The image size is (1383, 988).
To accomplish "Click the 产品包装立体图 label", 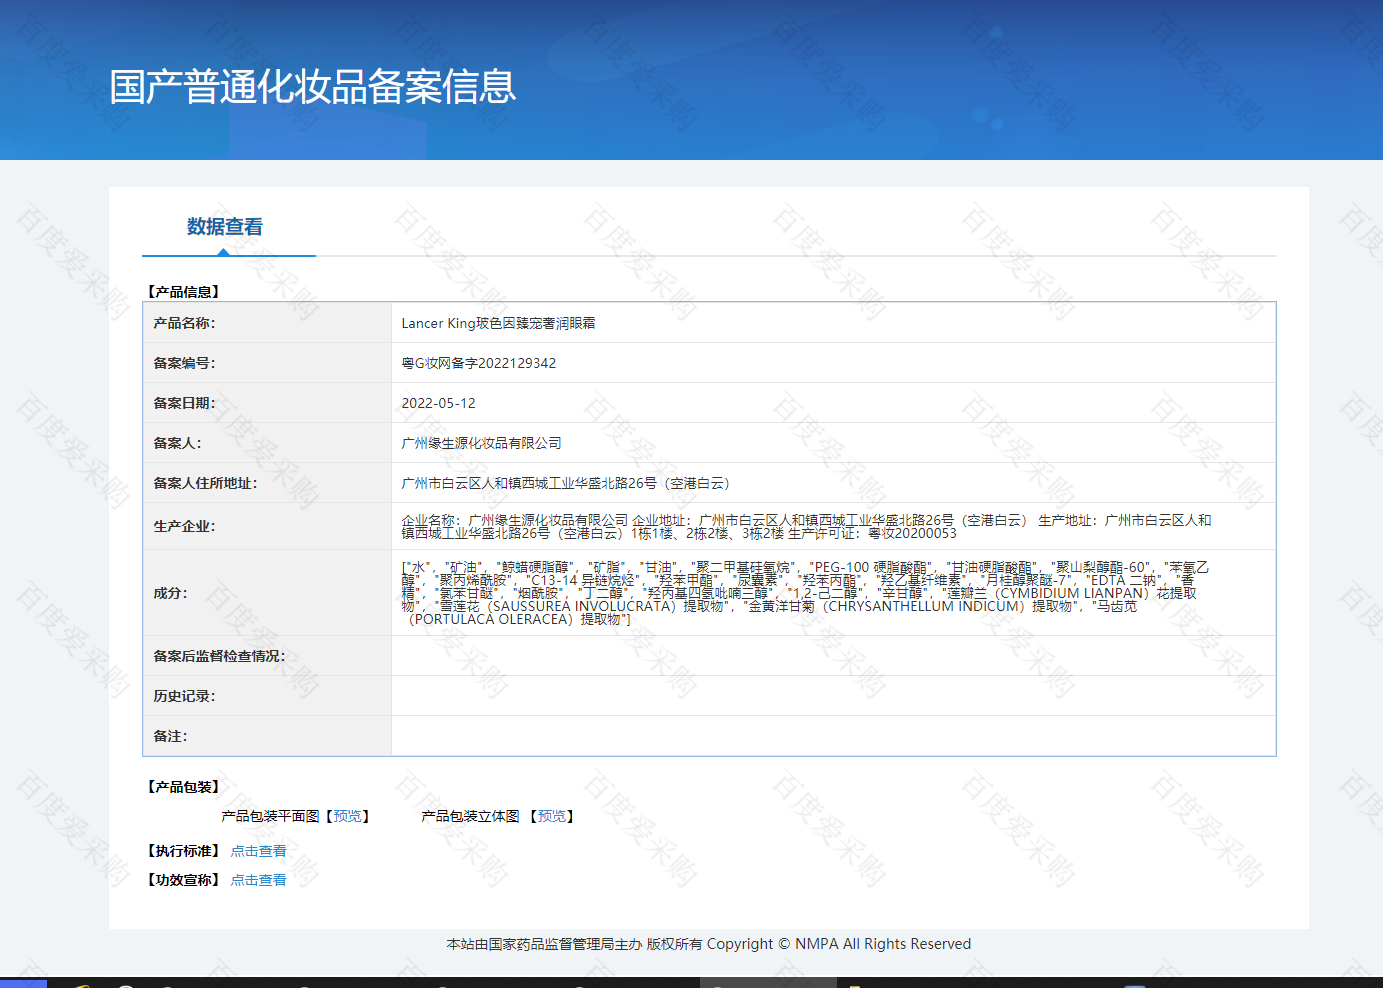I will pos(470,816).
